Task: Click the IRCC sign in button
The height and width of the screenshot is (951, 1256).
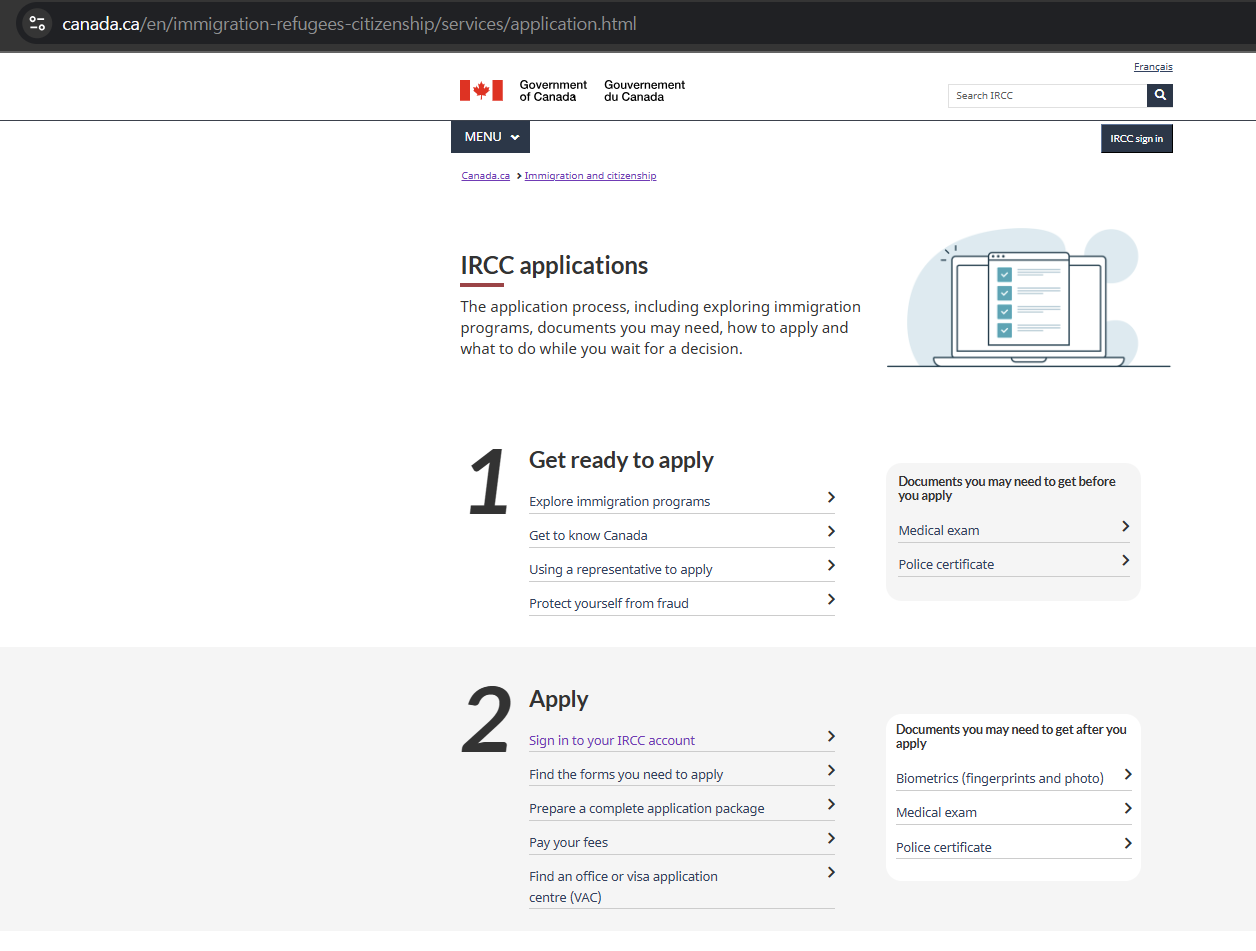Action: [x=1136, y=138]
